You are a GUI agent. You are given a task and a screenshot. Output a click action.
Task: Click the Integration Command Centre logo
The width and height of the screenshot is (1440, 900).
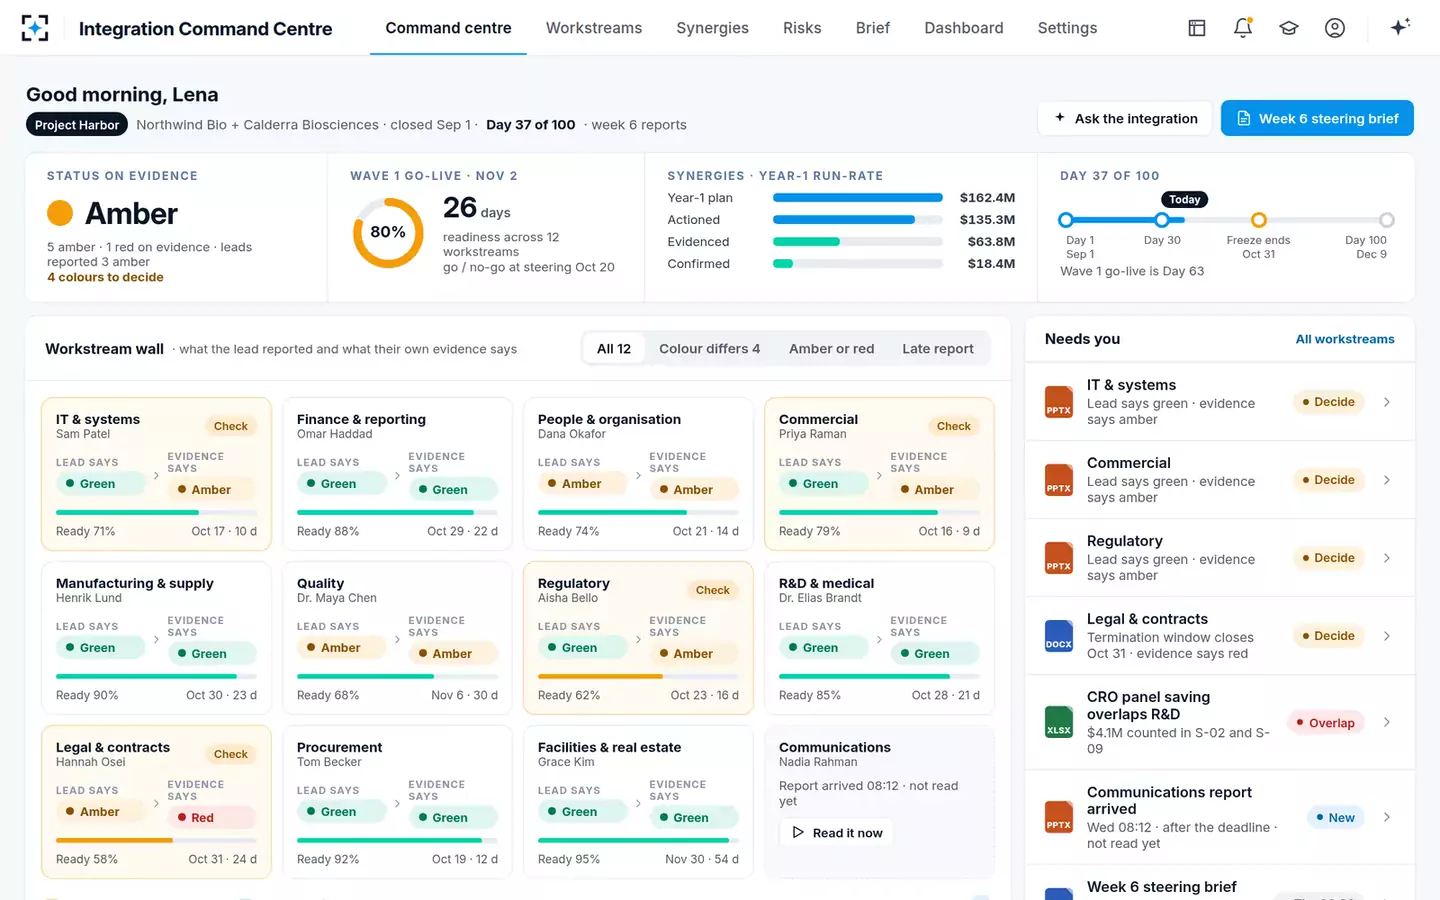[35, 28]
